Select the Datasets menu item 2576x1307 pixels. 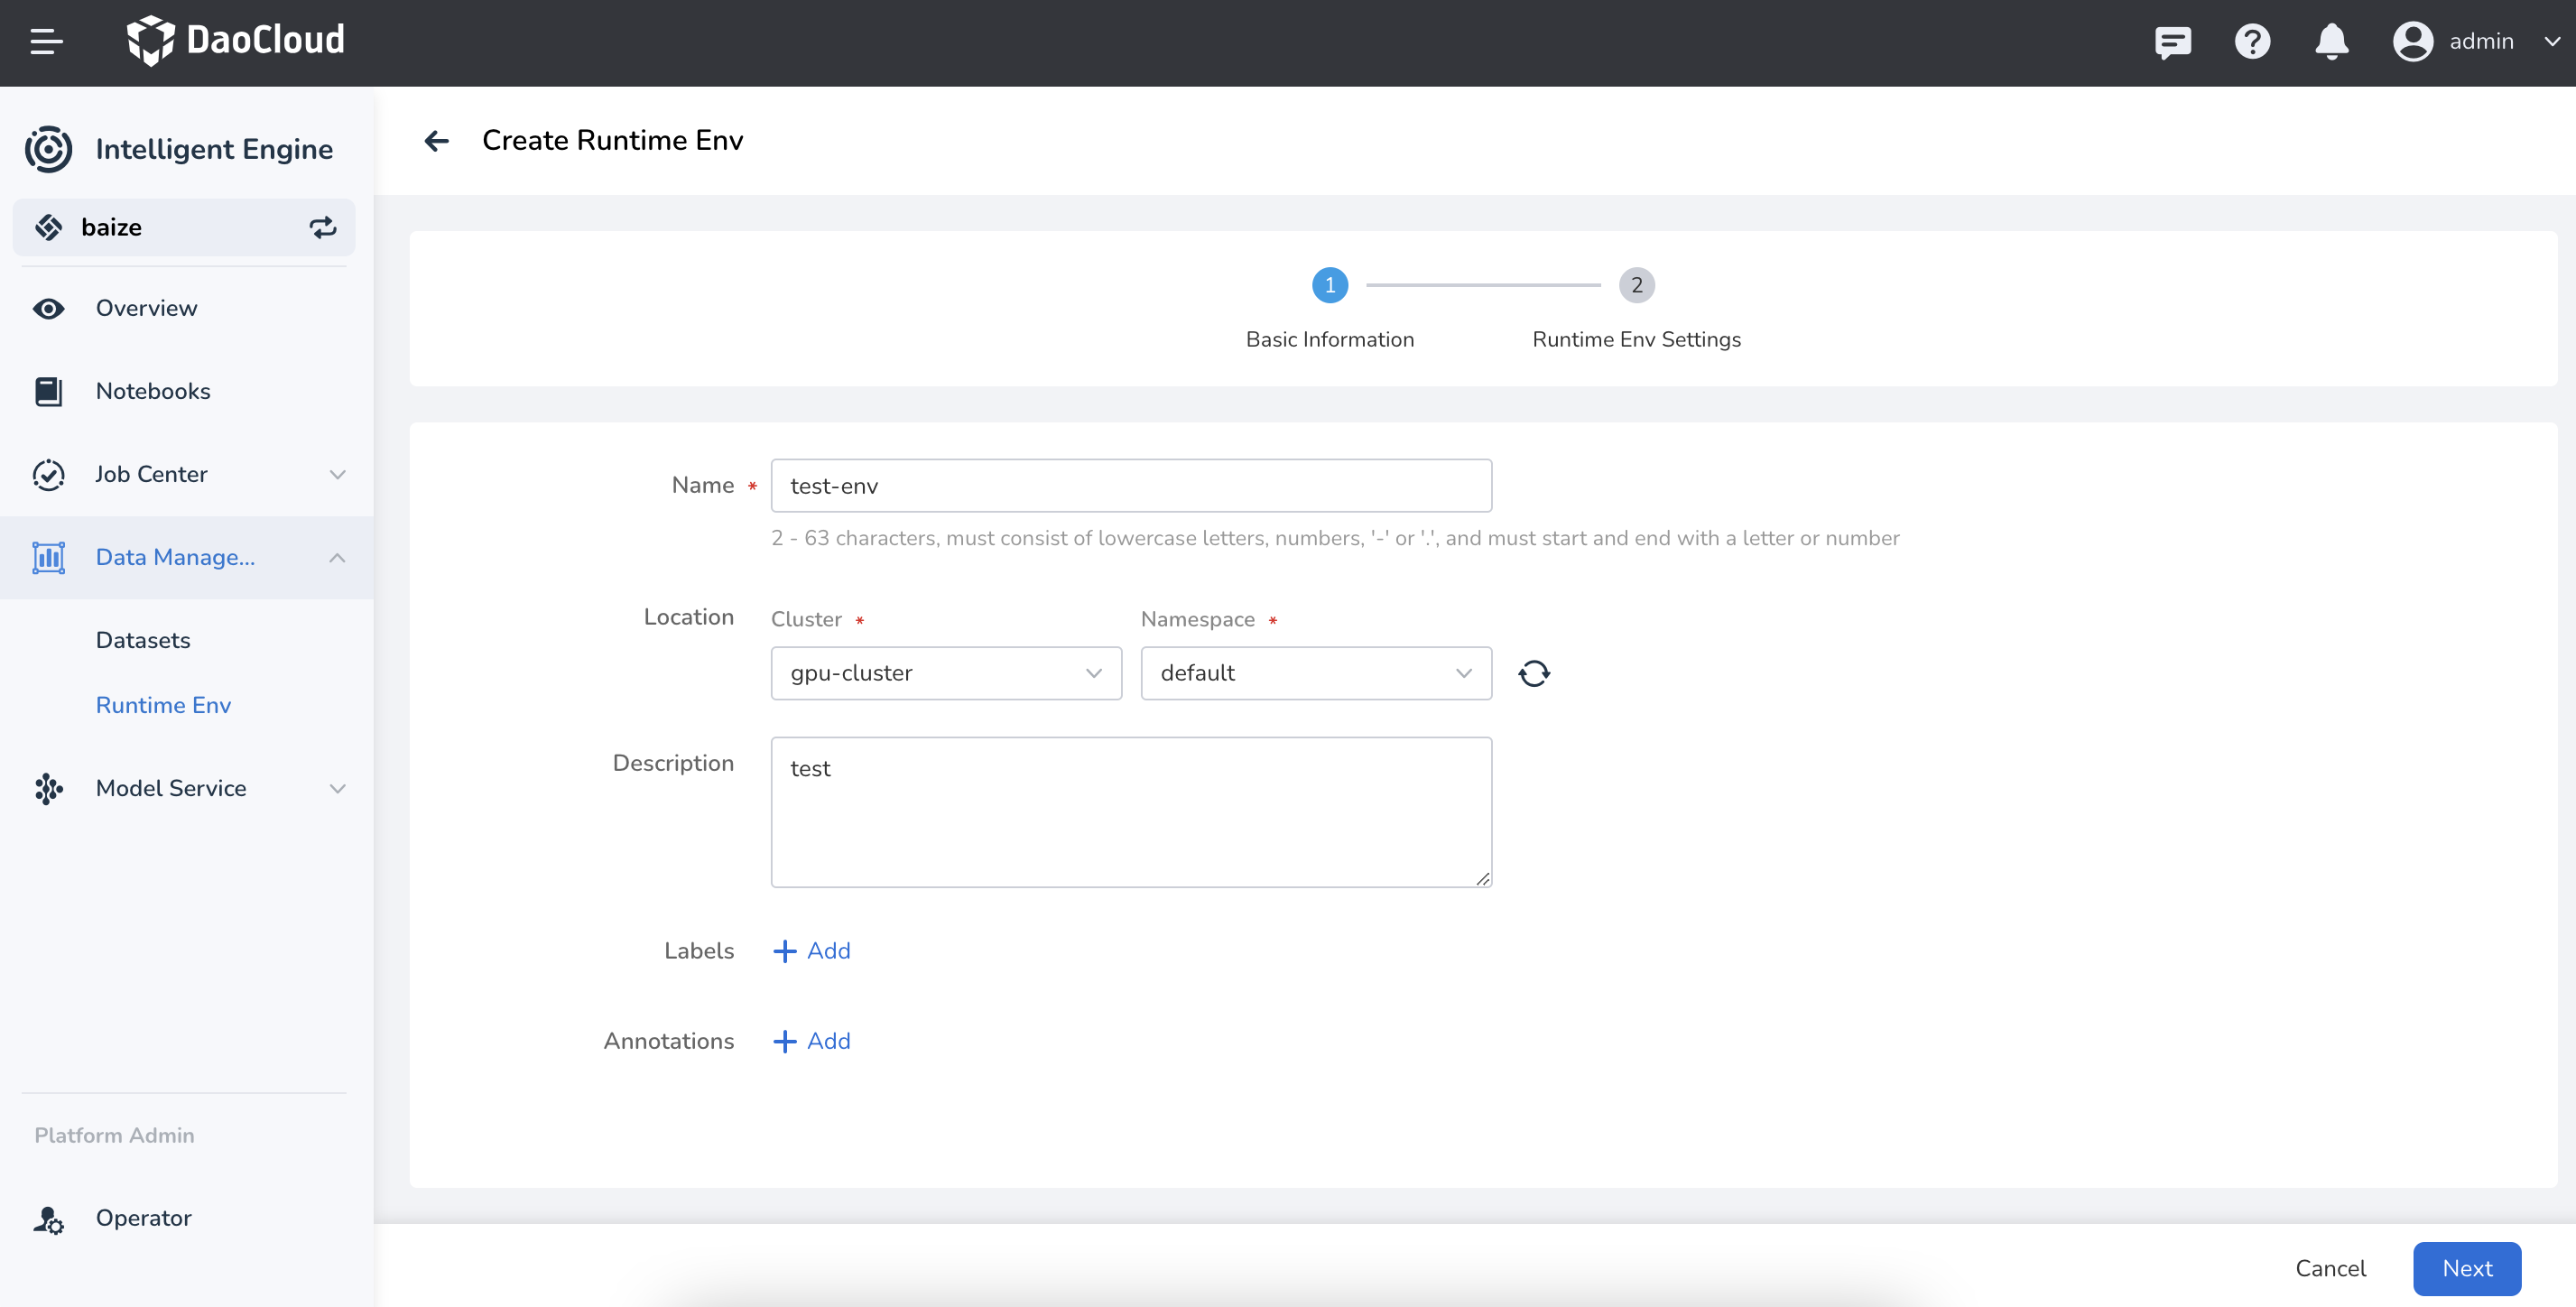144,638
